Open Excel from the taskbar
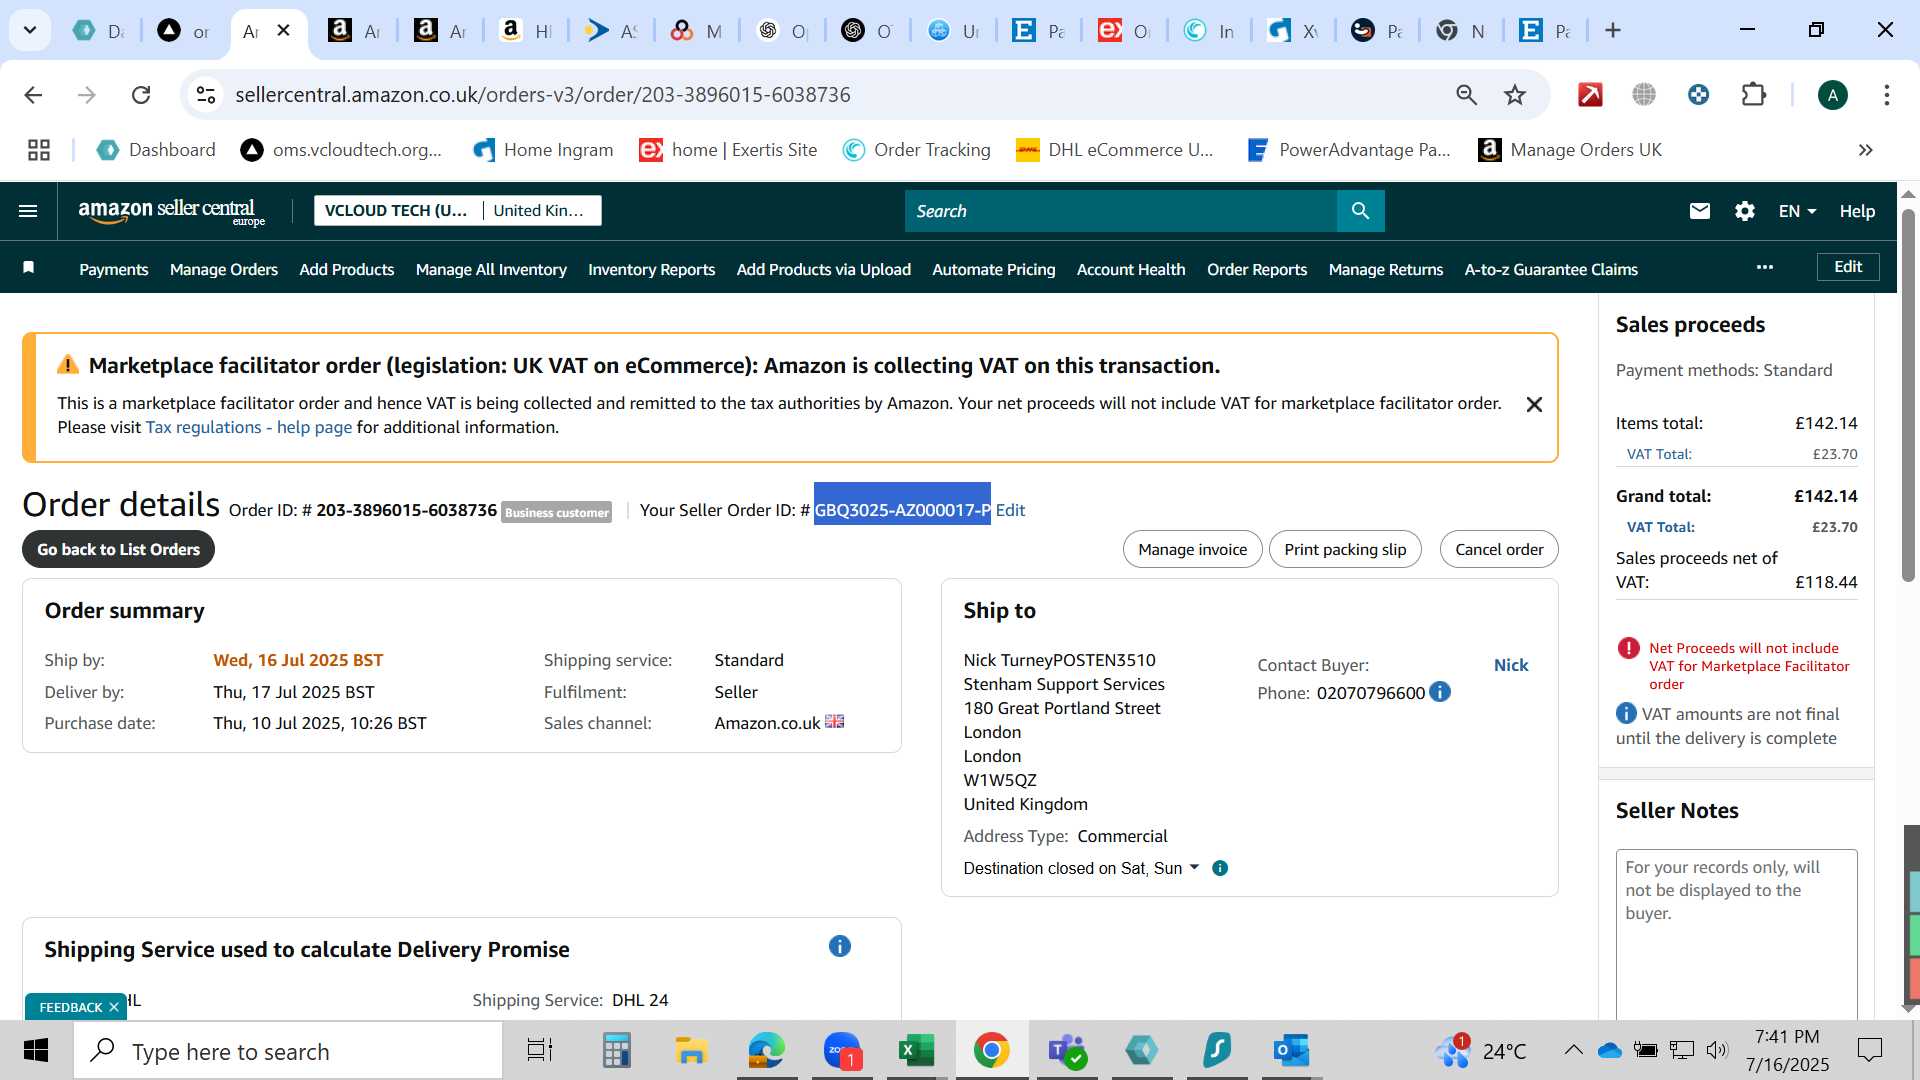The image size is (1920, 1080). [916, 1050]
